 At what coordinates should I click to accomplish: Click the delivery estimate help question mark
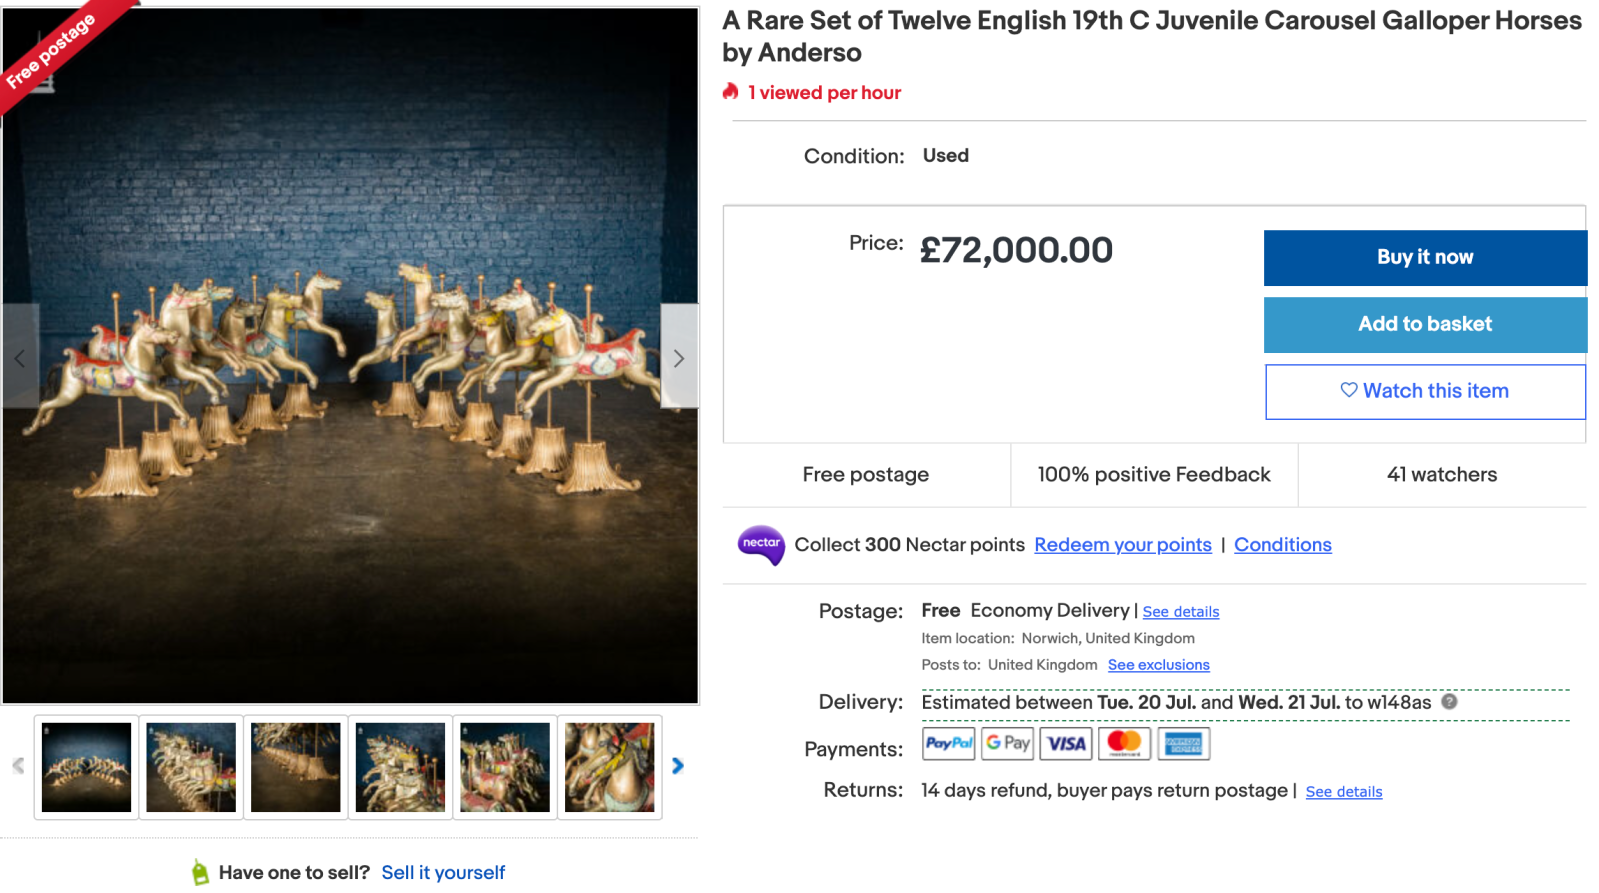(x=1449, y=702)
